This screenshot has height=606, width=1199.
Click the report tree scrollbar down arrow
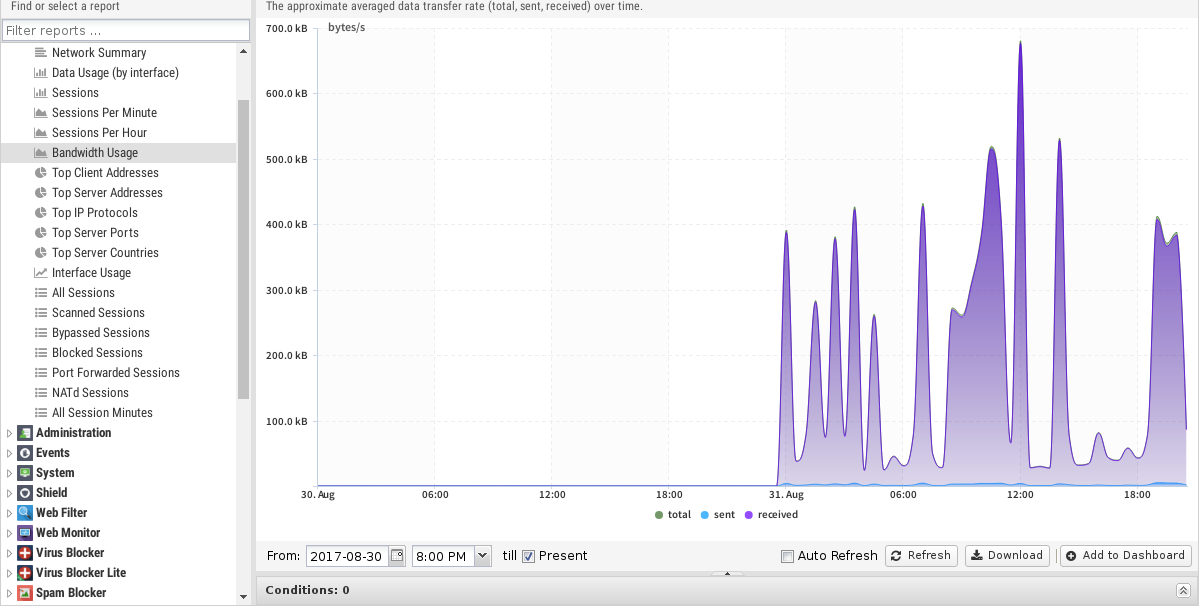pos(243,597)
